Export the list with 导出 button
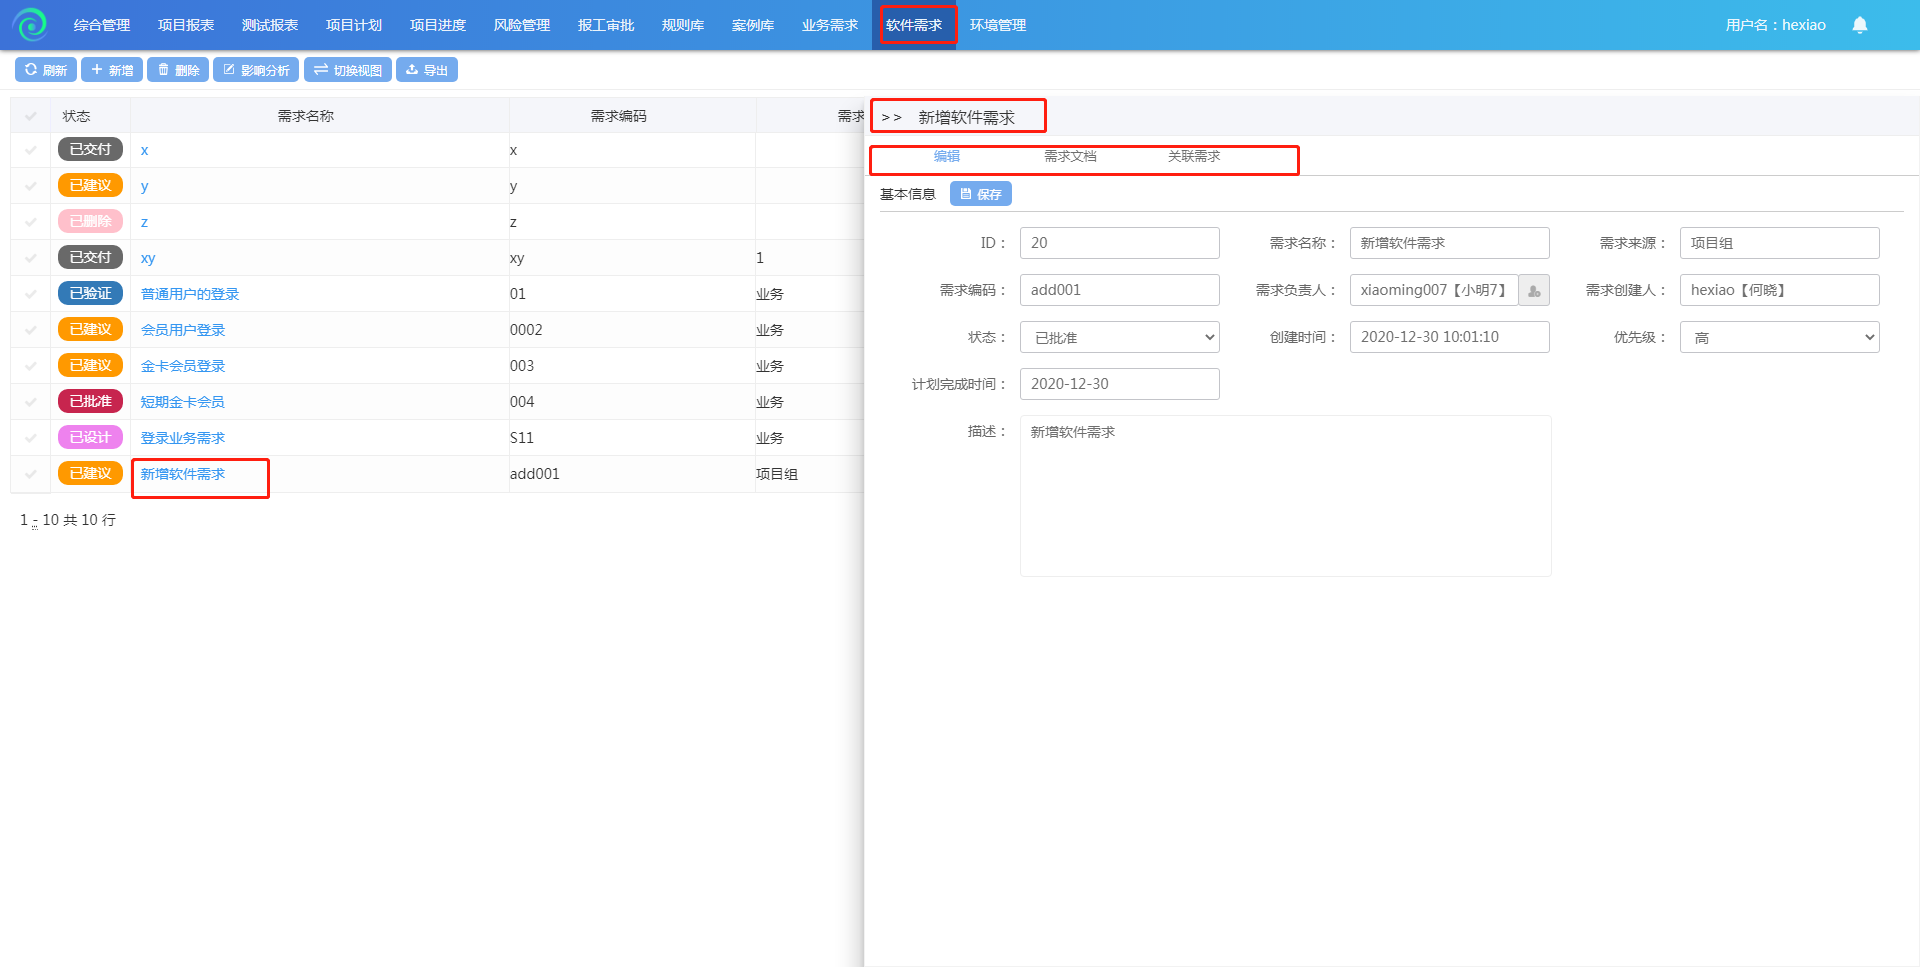 pyautogui.click(x=427, y=70)
